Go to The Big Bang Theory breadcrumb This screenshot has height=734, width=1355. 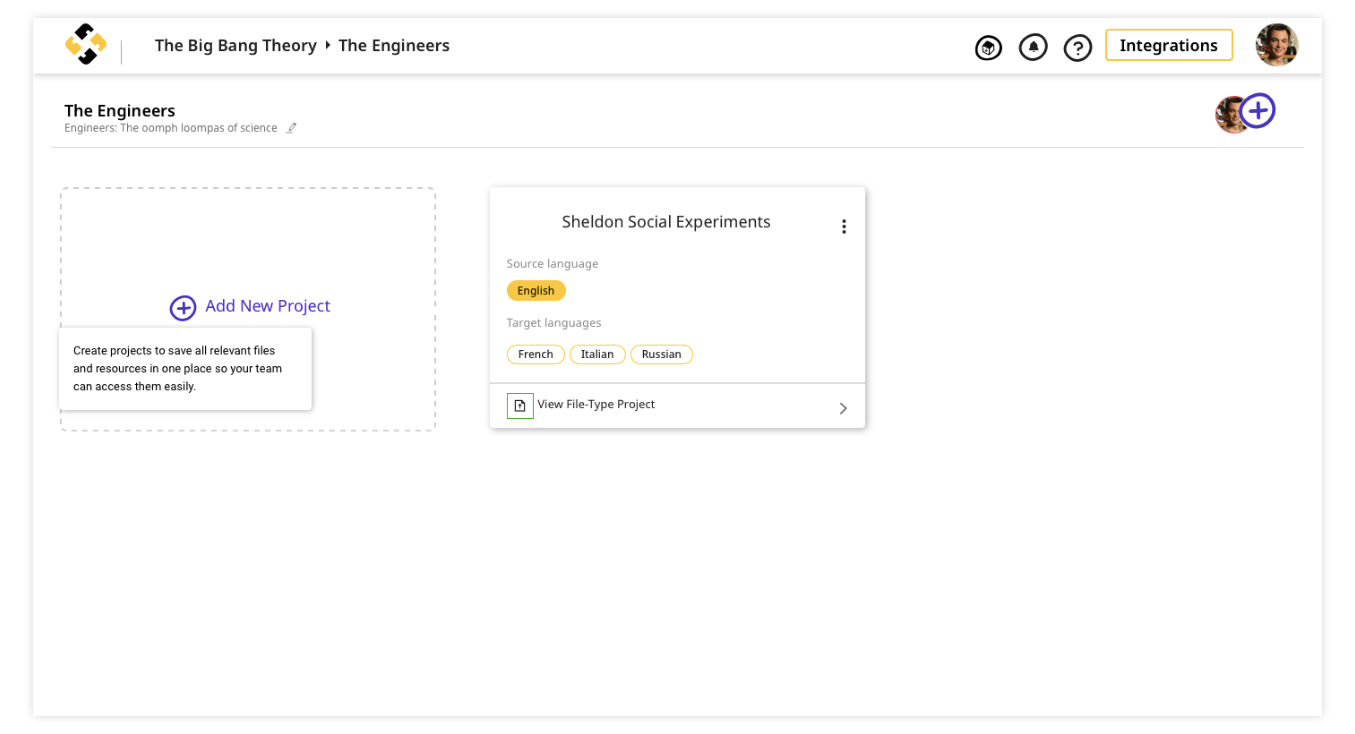point(235,45)
